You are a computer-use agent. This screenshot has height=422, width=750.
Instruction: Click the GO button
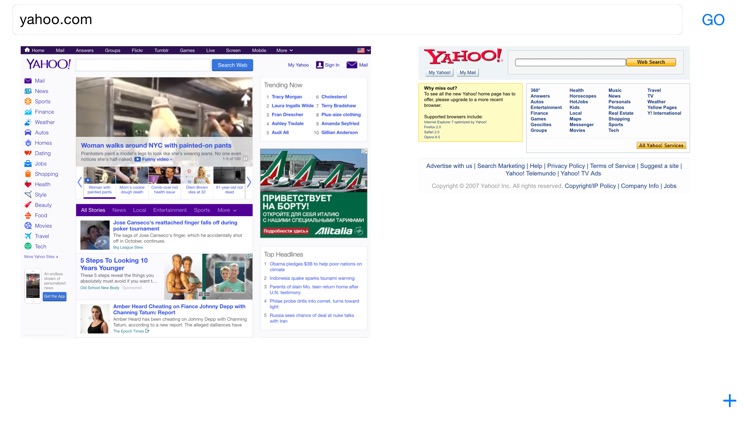coord(713,20)
